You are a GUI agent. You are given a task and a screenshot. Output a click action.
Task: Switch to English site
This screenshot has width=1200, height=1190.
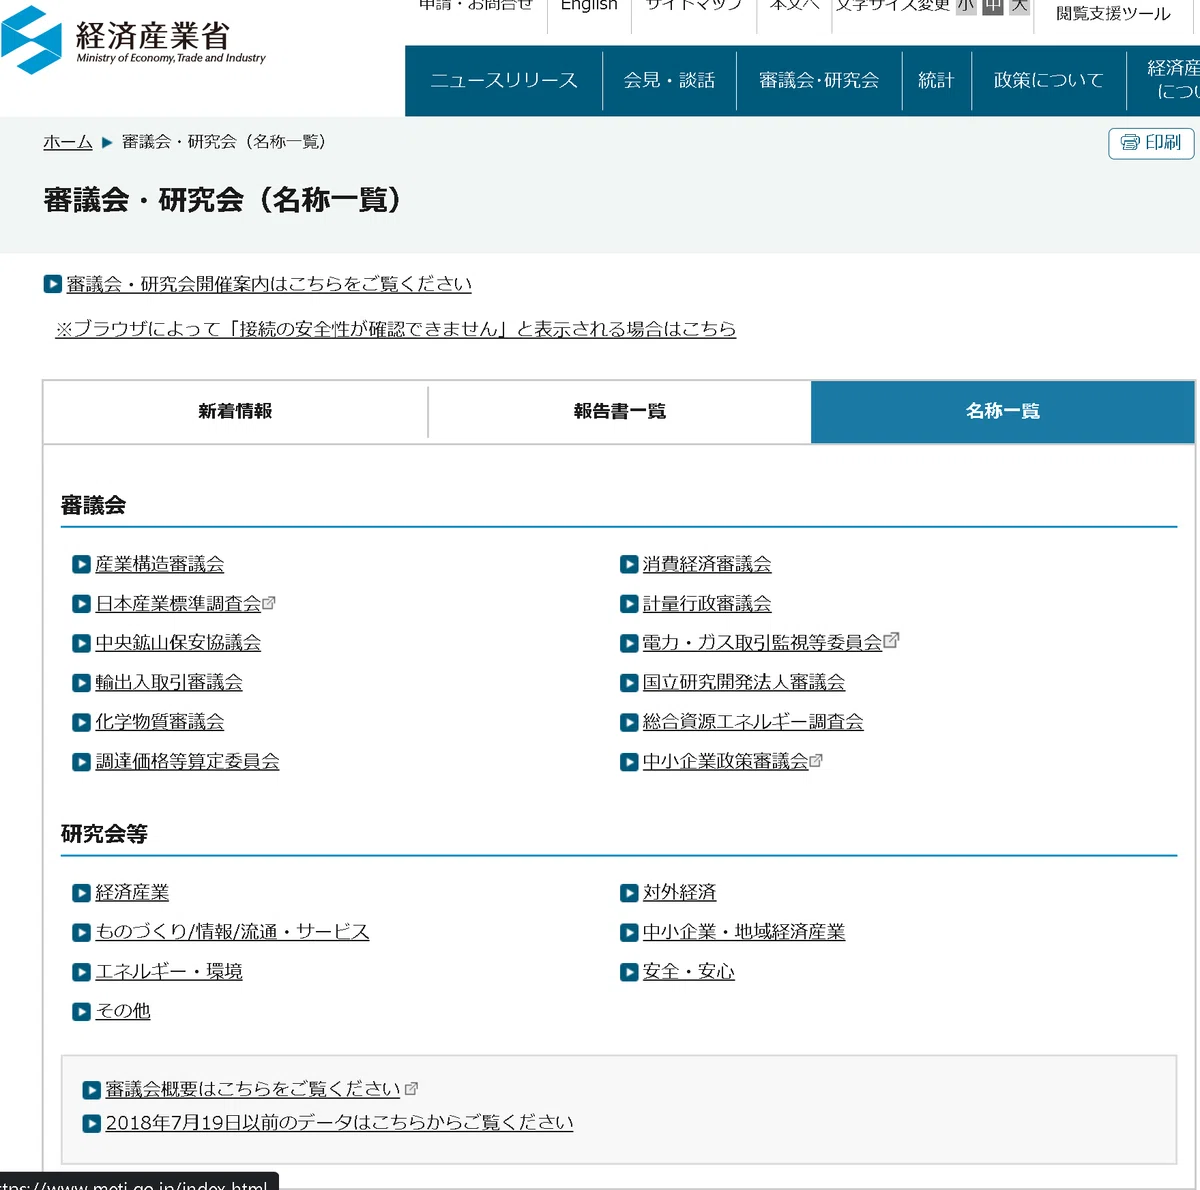coord(589,6)
